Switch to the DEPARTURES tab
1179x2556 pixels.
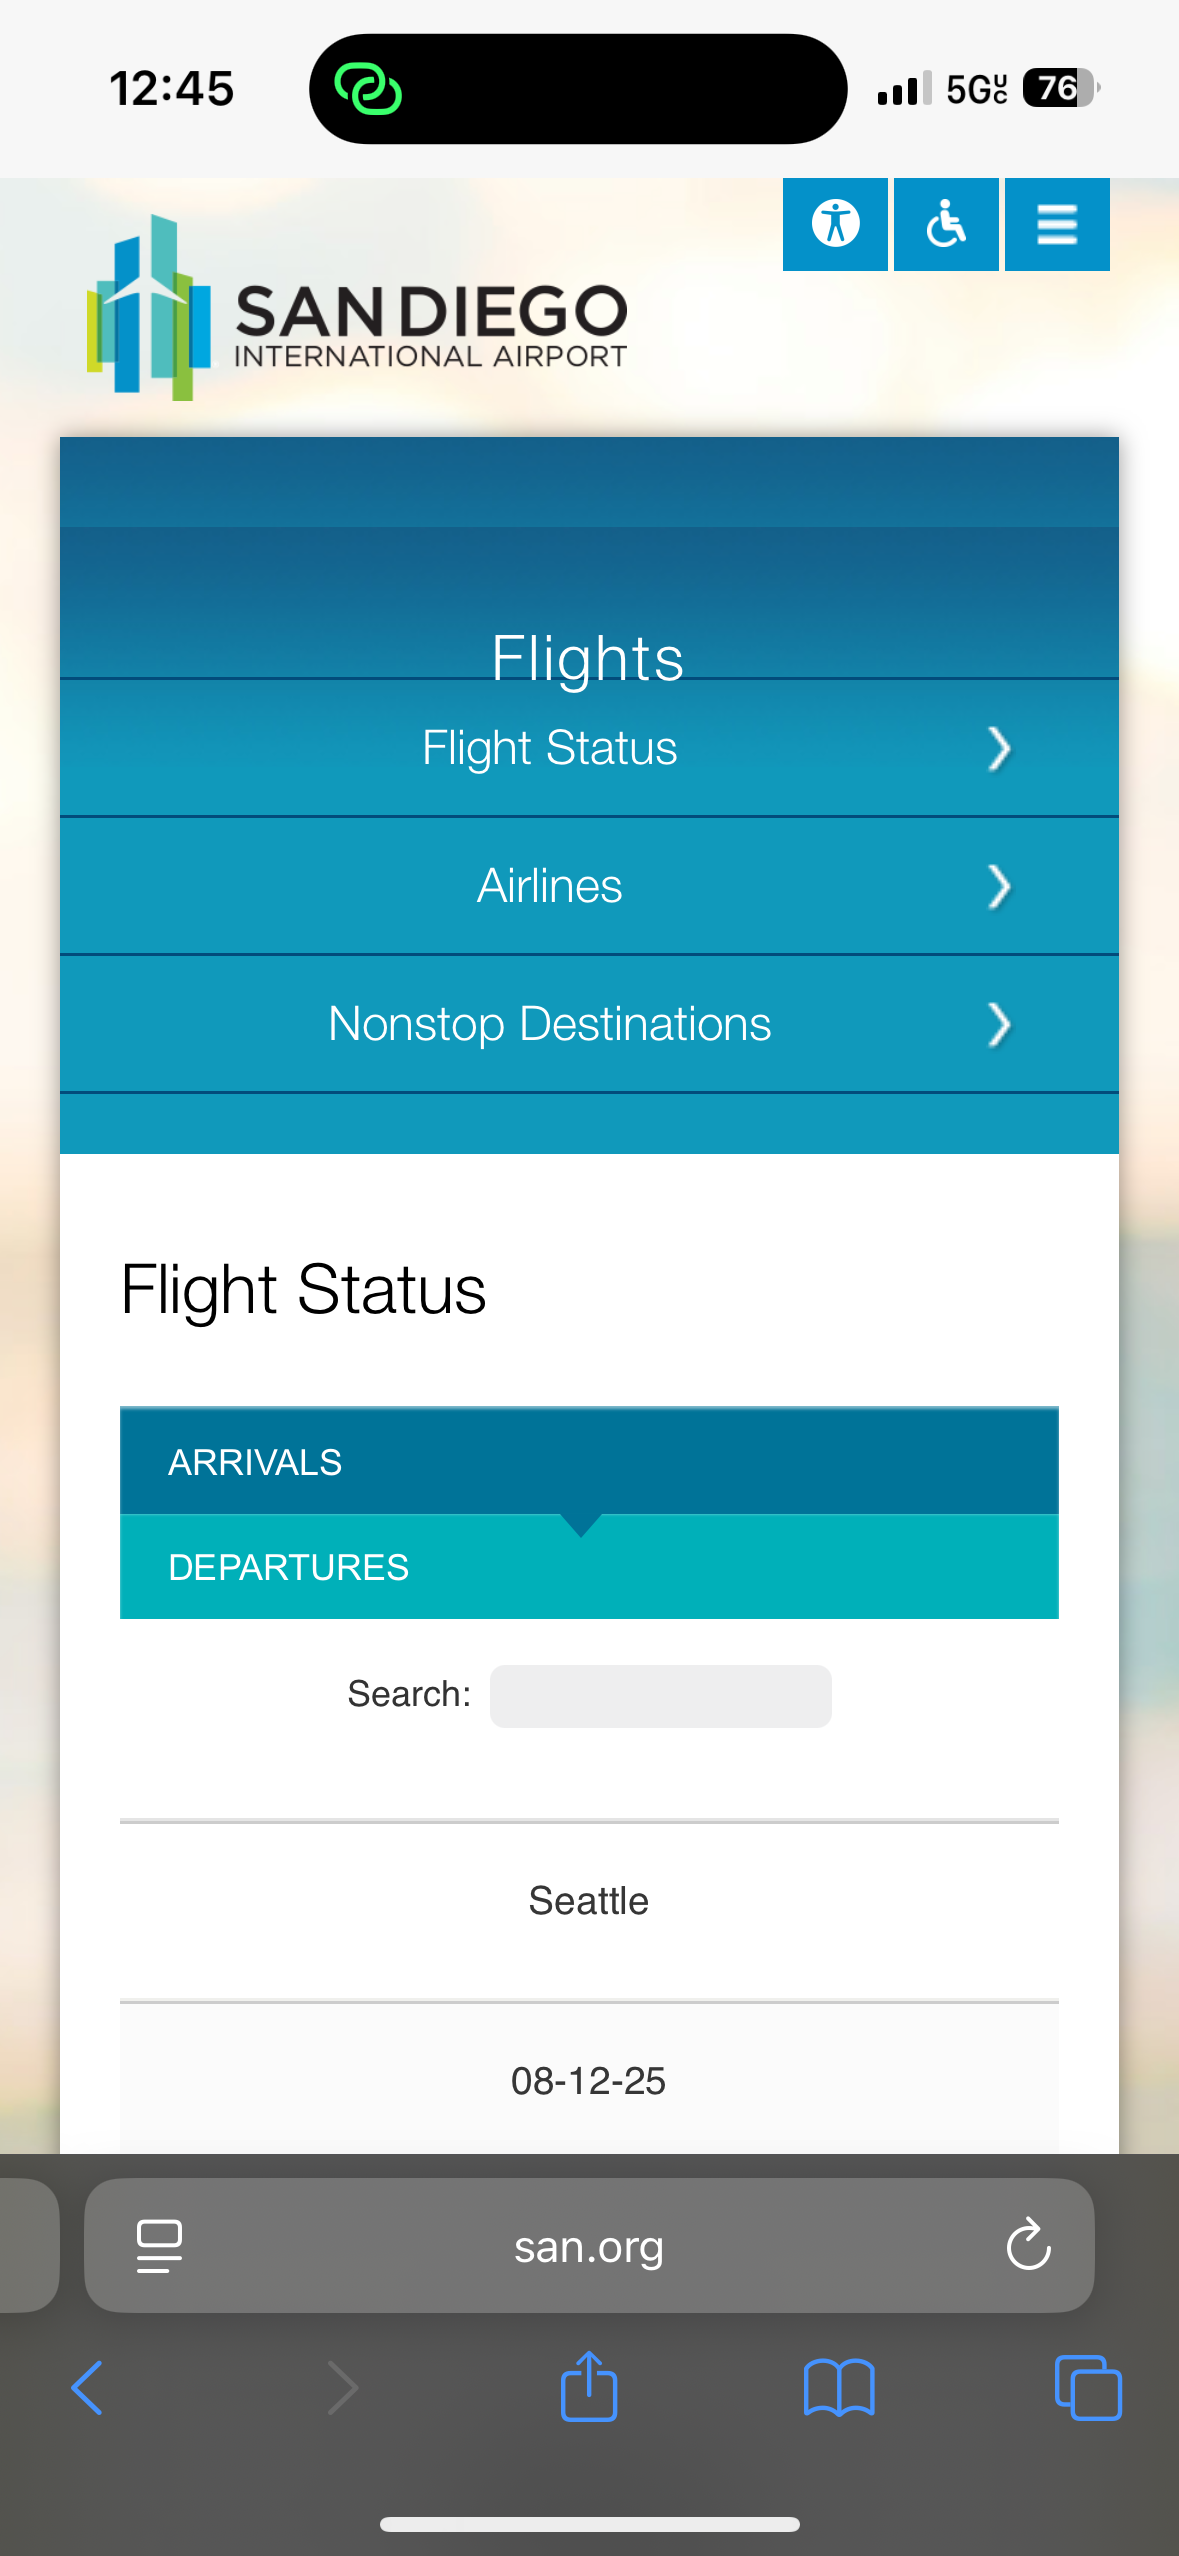tap(288, 1567)
